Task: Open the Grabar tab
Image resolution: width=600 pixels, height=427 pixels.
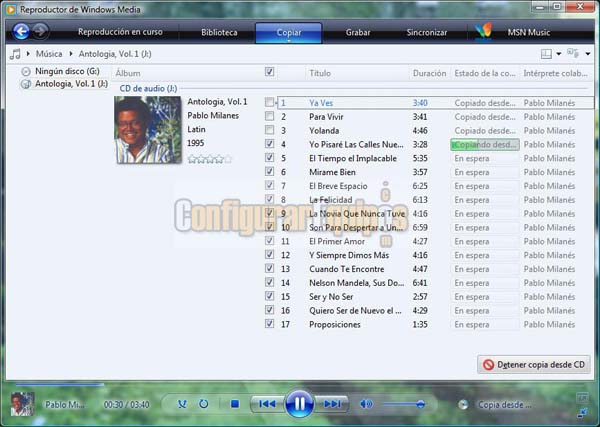Action: click(x=358, y=33)
